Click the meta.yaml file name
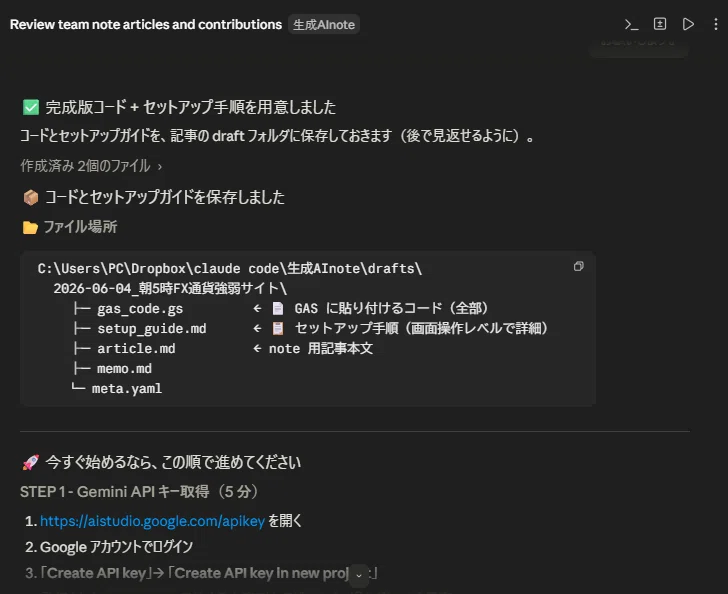 pyautogui.click(x=127, y=389)
